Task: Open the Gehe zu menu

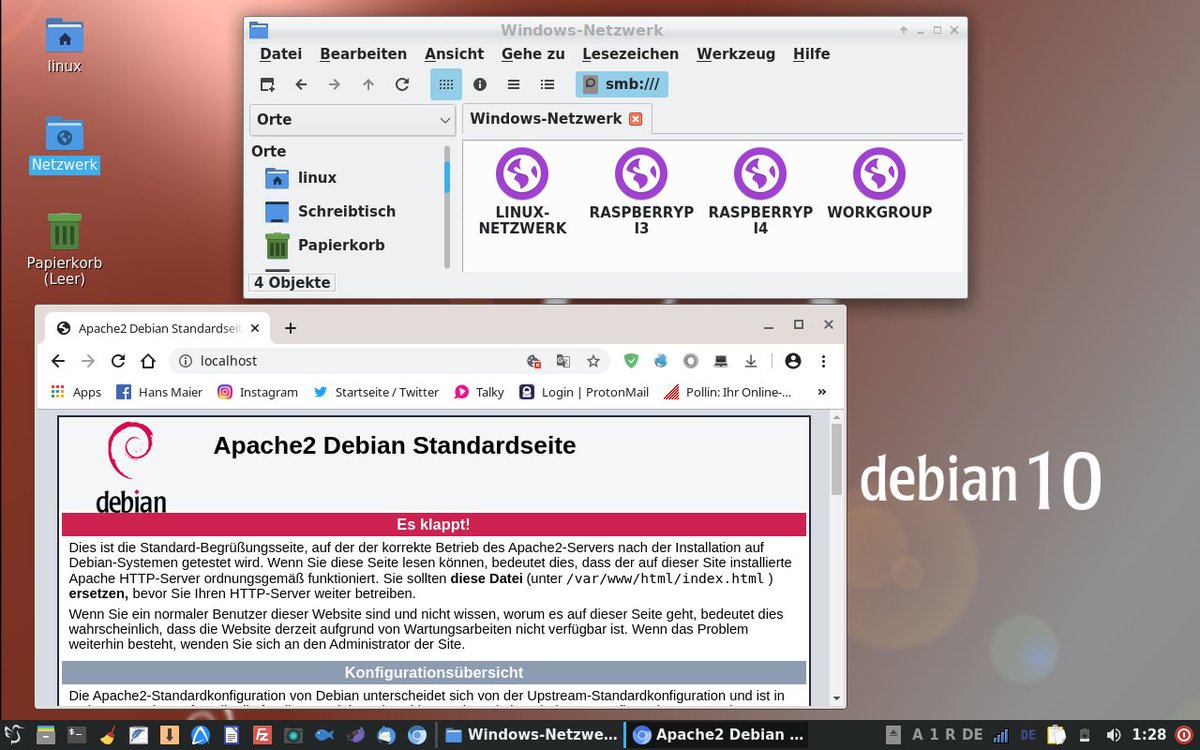Action: [x=533, y=54]
